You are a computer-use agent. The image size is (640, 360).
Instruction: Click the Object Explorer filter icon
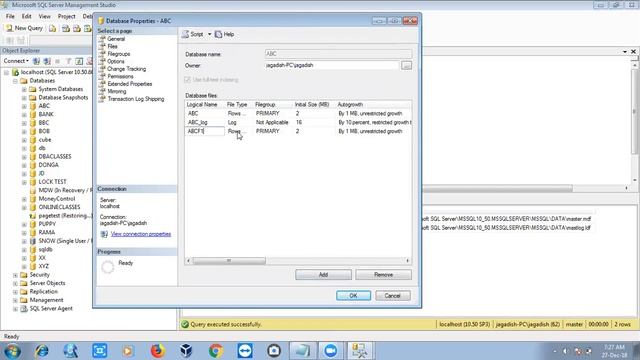point(68,61)
